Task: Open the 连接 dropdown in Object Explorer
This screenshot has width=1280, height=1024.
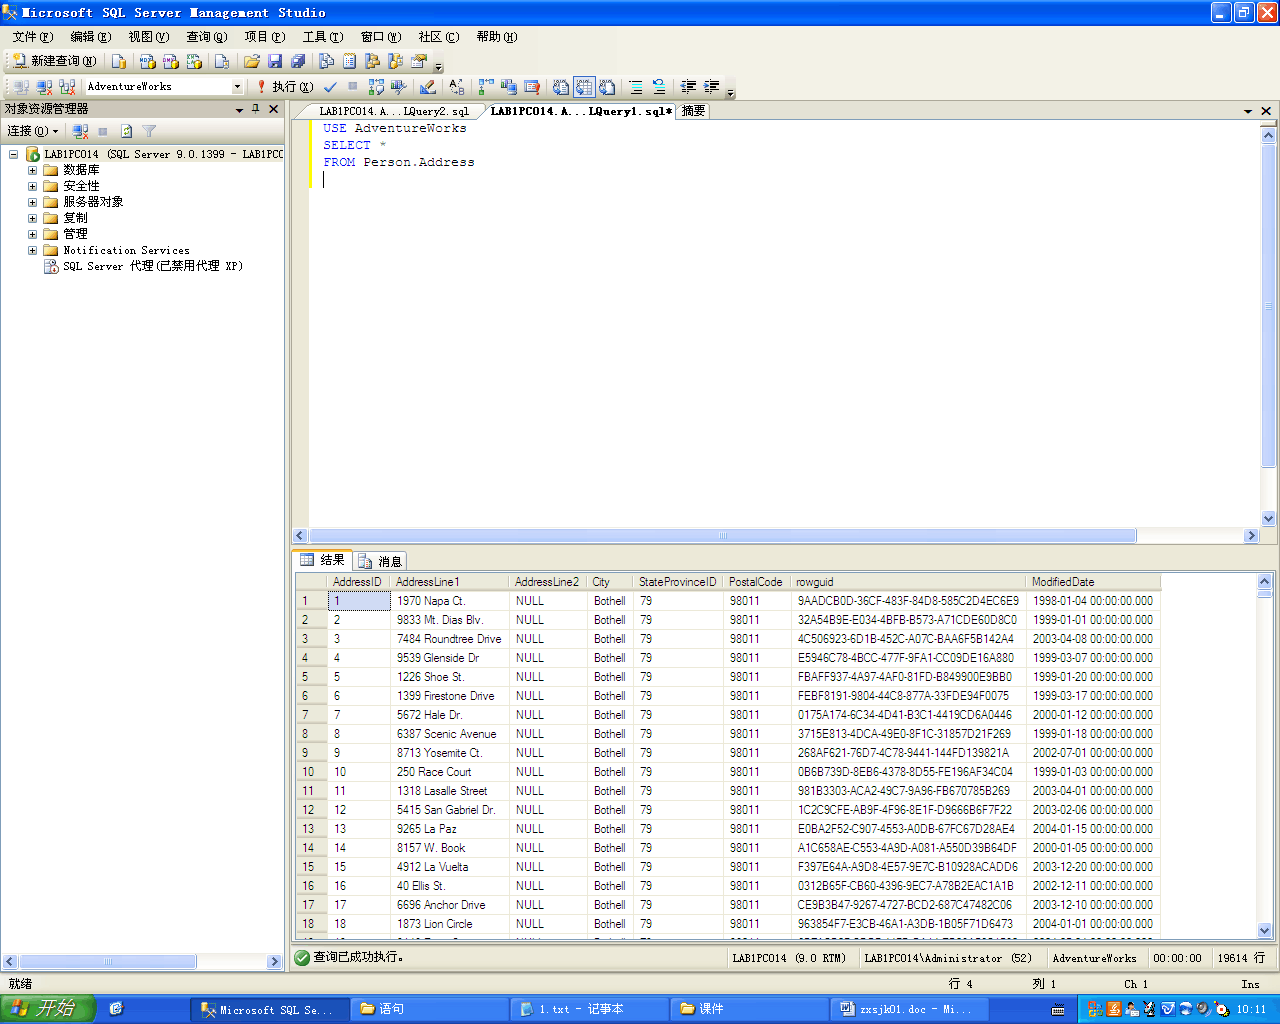Action: (x=33, y=131)
